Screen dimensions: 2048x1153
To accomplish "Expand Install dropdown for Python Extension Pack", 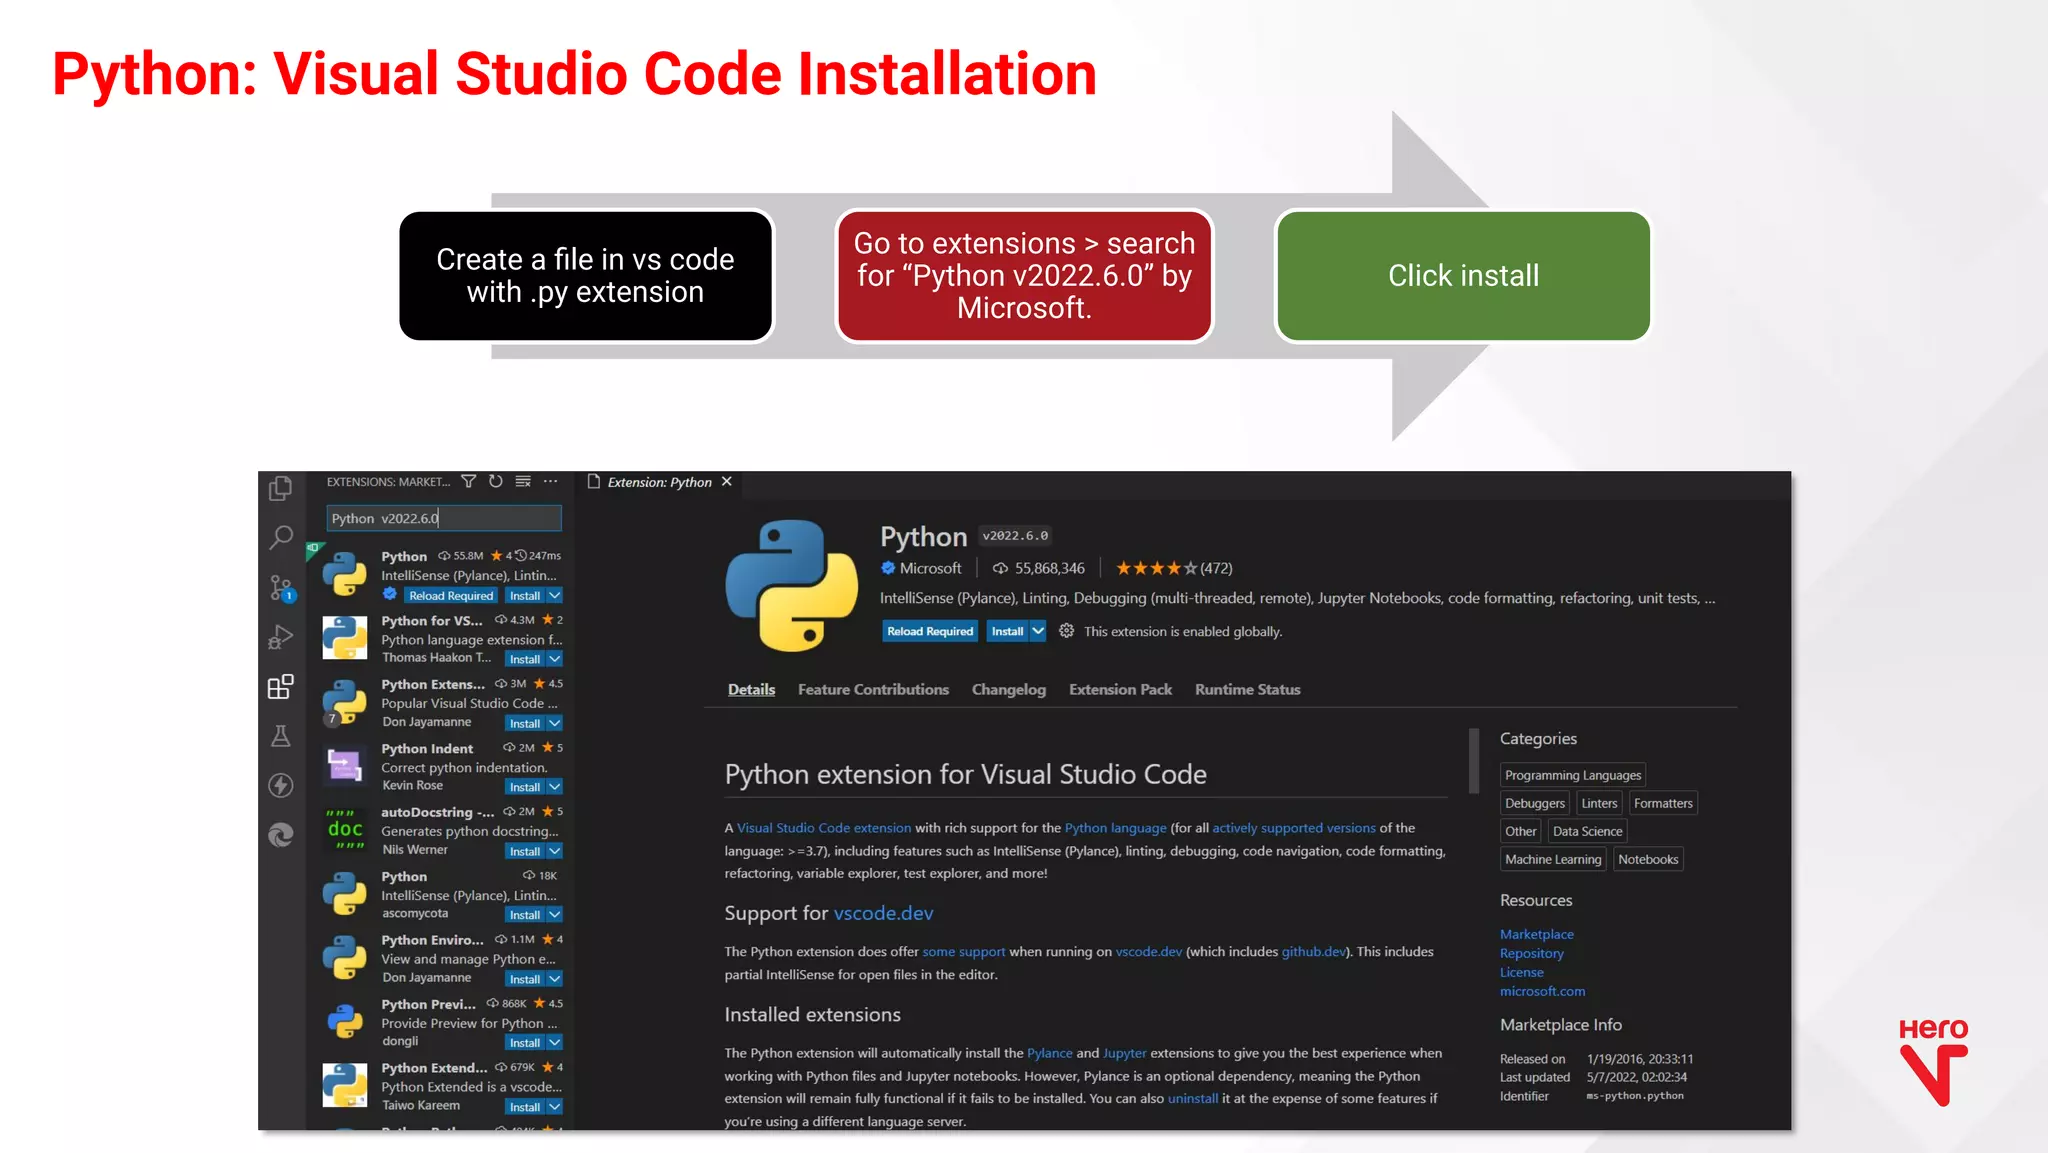I will [x=555, y=724].
